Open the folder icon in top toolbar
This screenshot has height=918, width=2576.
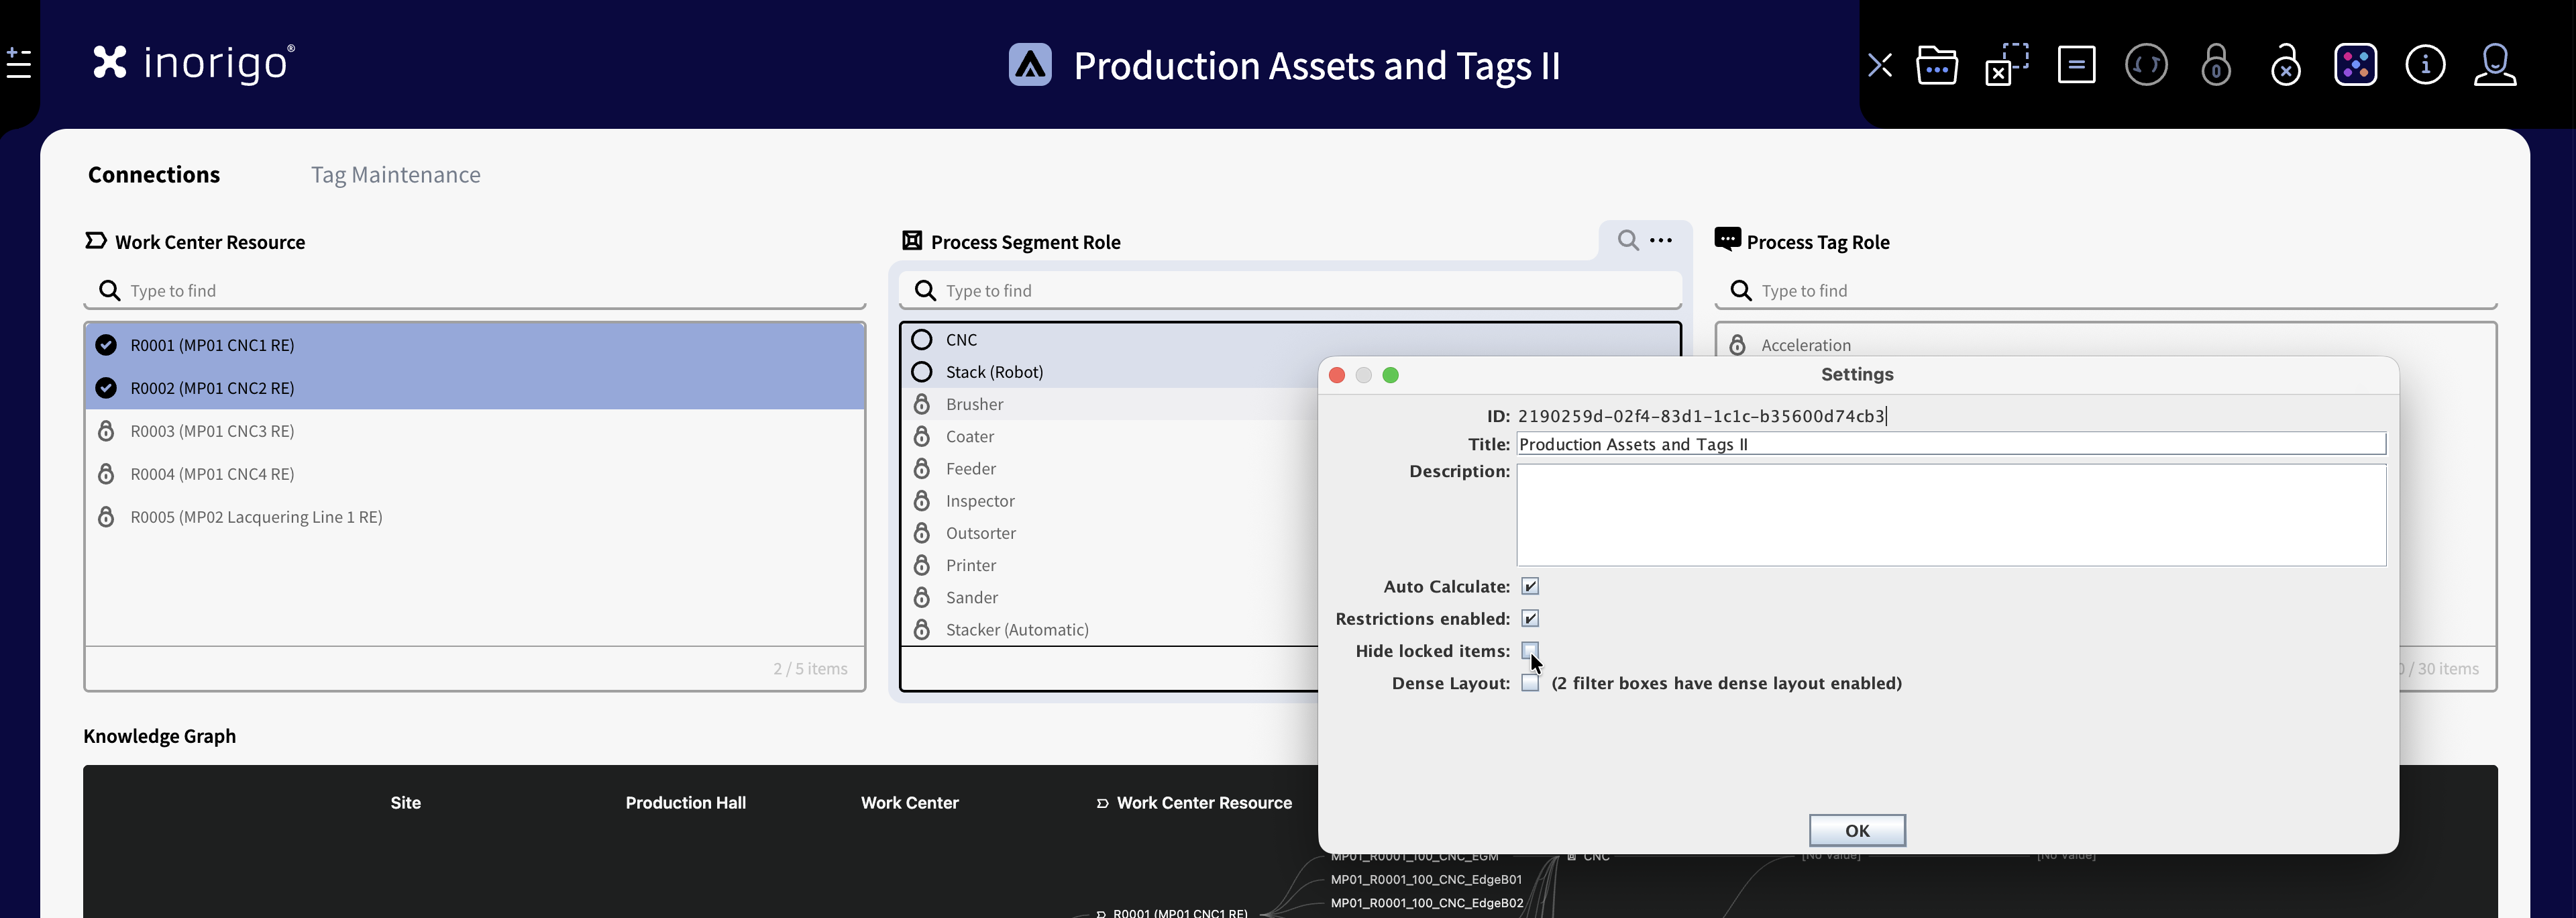1937,66
